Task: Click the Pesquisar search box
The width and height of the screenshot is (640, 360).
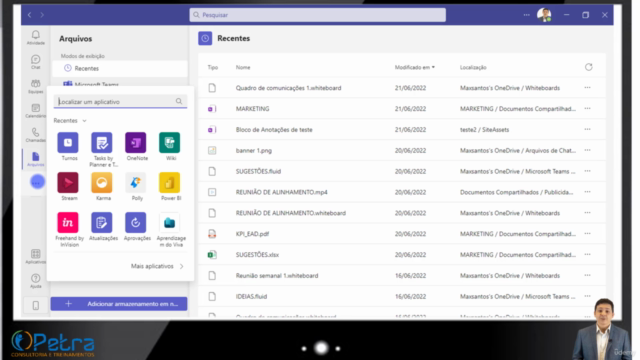Action: (318, 15)
